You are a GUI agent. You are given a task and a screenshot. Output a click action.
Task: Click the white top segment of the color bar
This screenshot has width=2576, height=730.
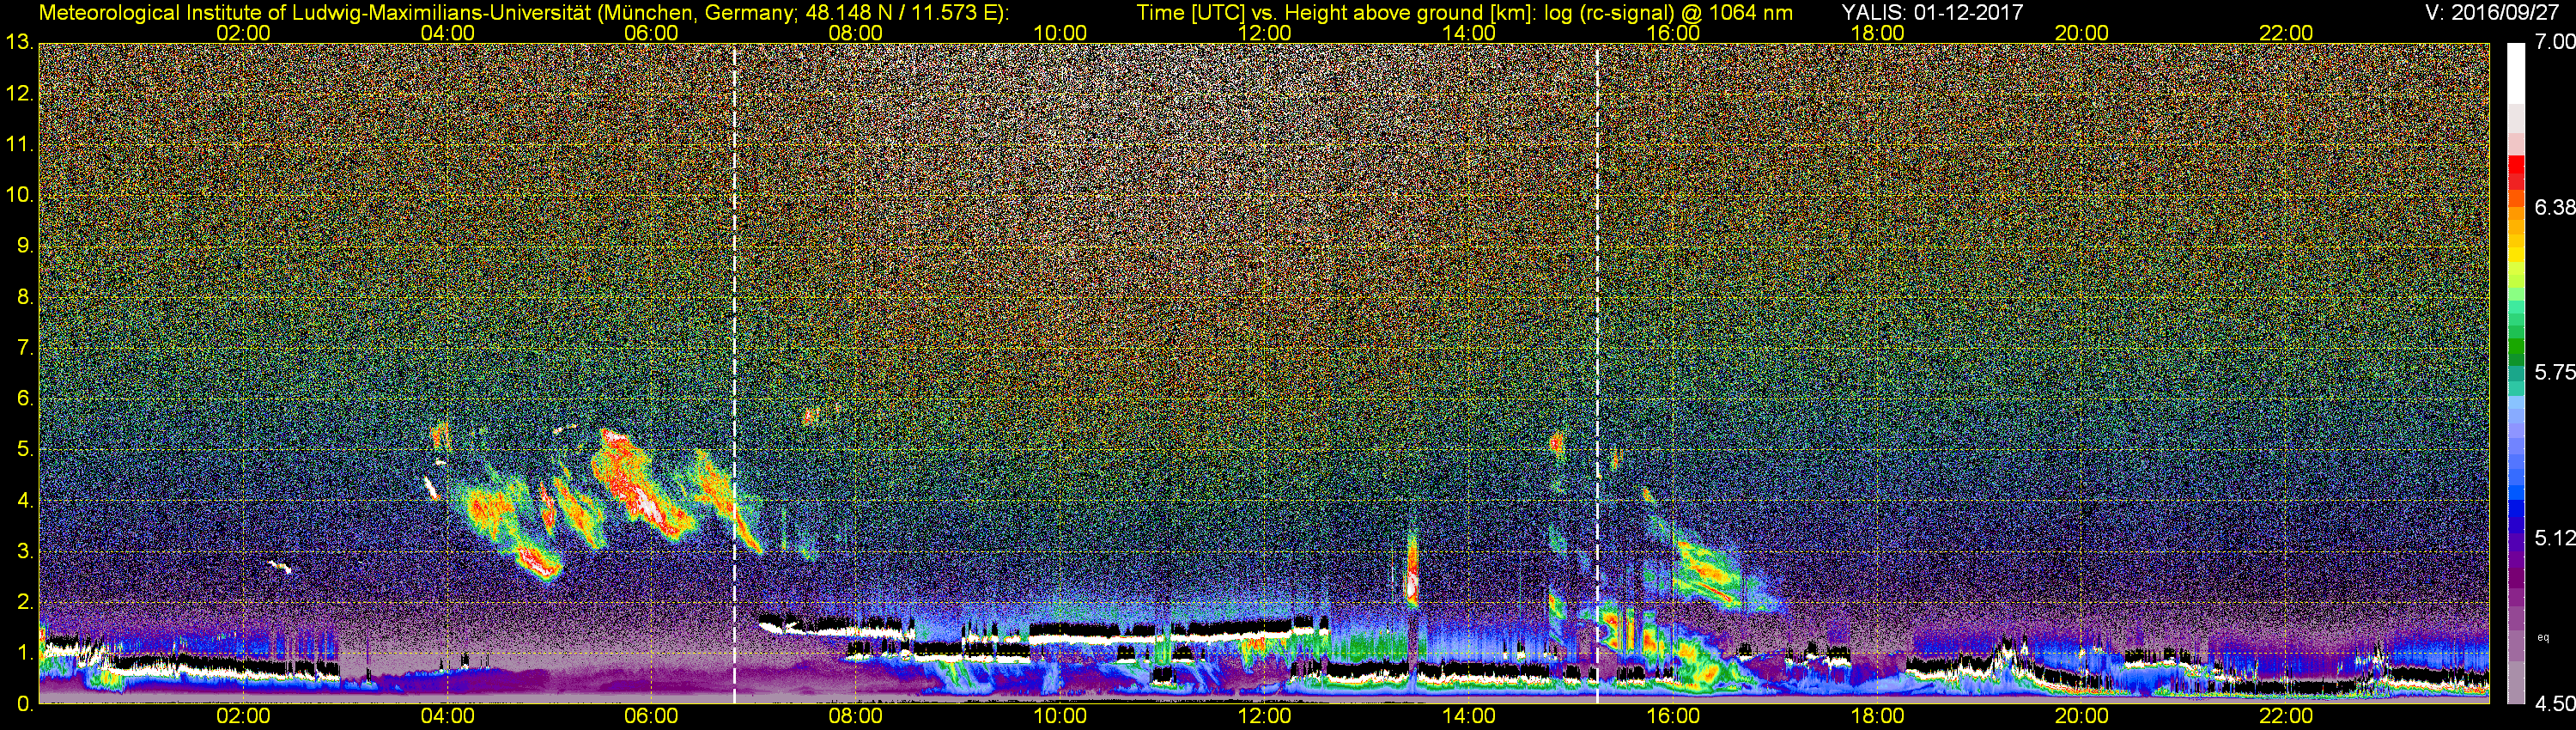(2515, 73)
